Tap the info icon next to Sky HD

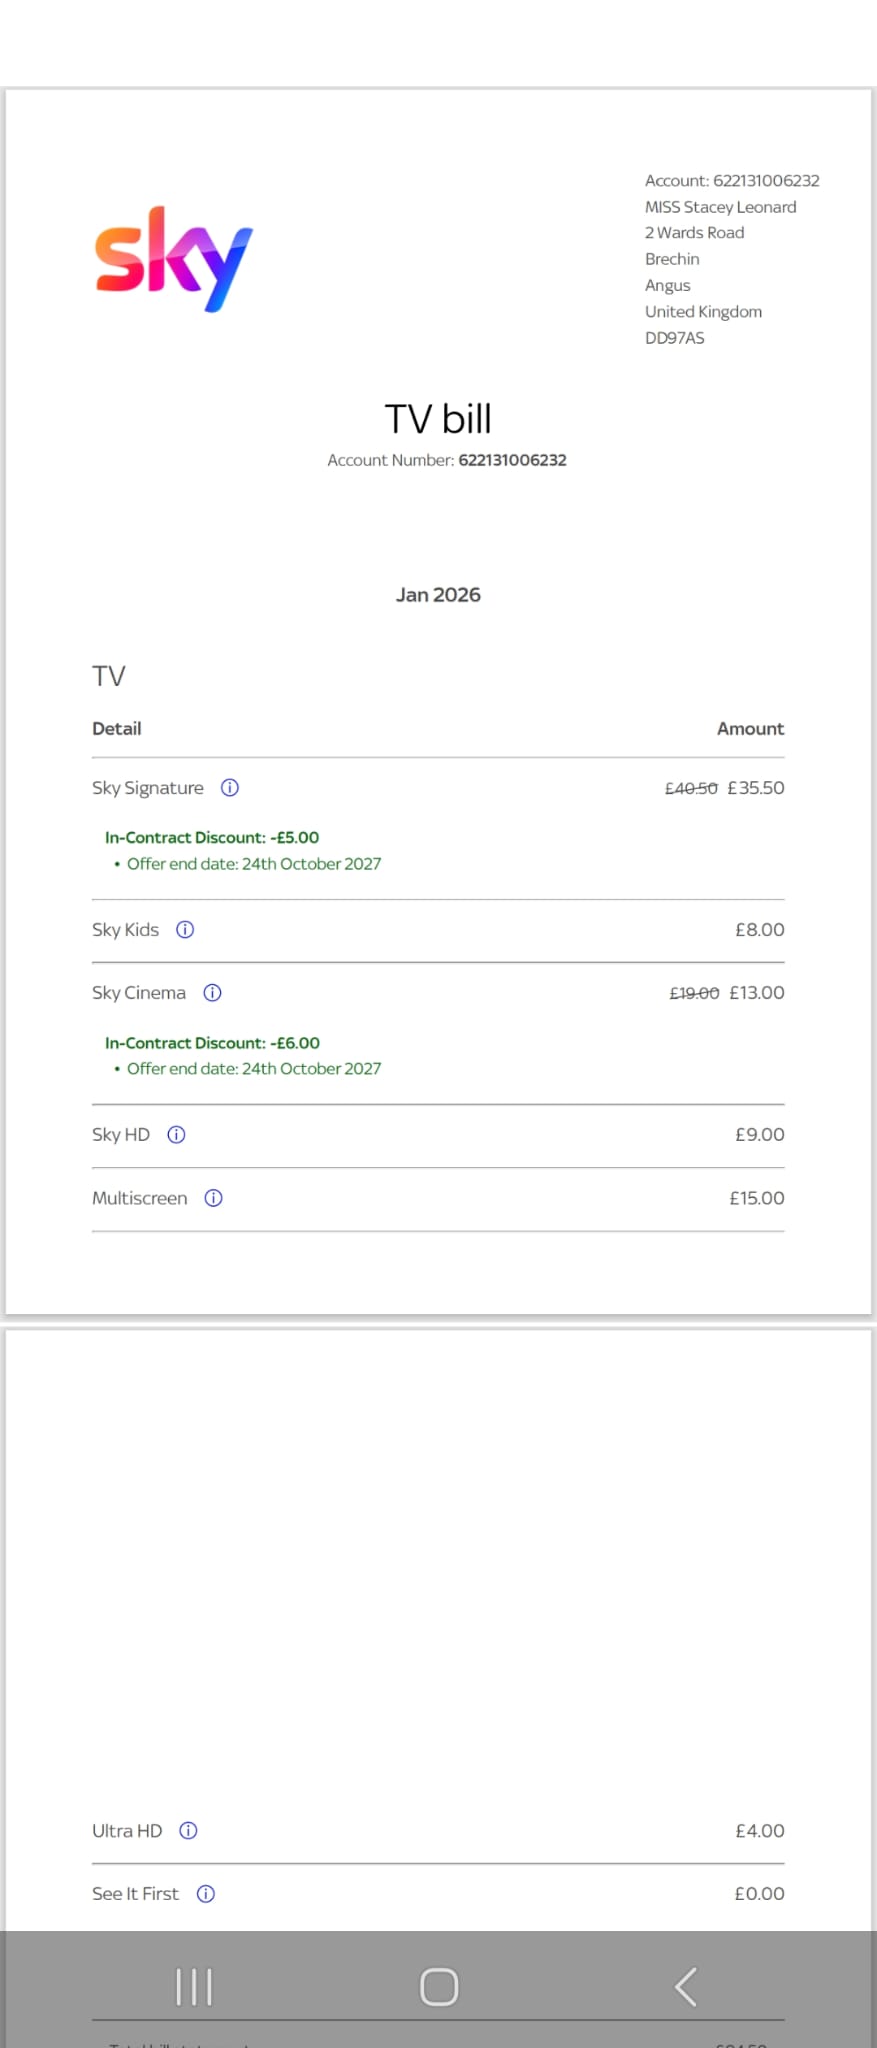(x=176, y=1135)
